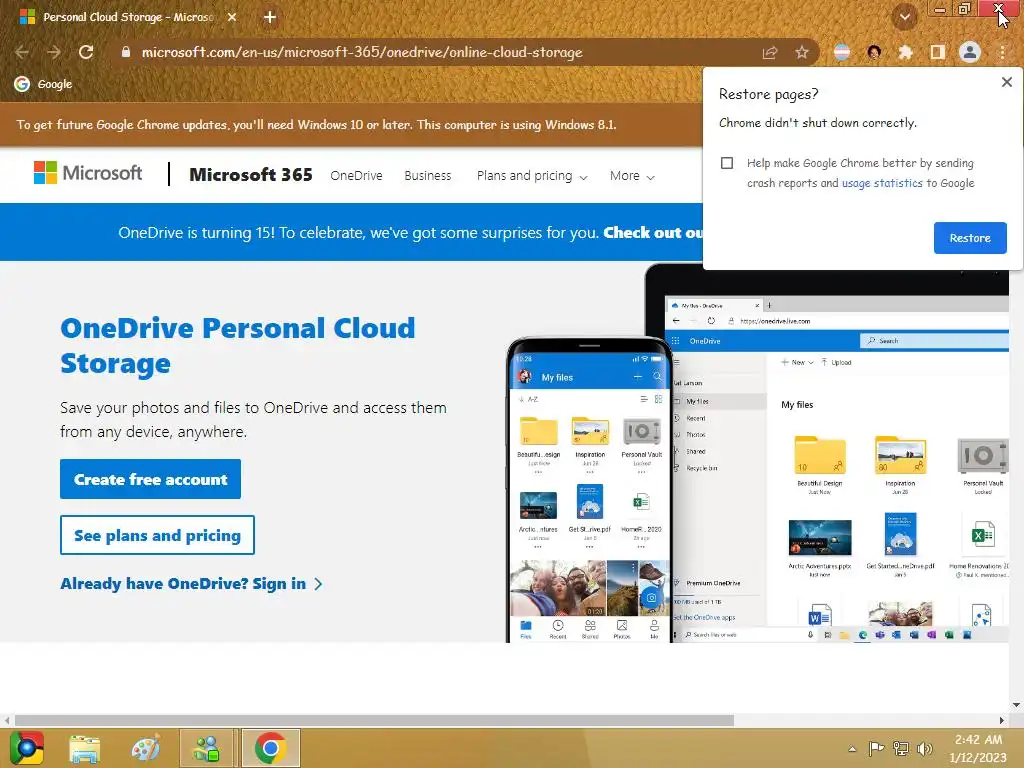Click the Chrome taskbar icon

270,748
